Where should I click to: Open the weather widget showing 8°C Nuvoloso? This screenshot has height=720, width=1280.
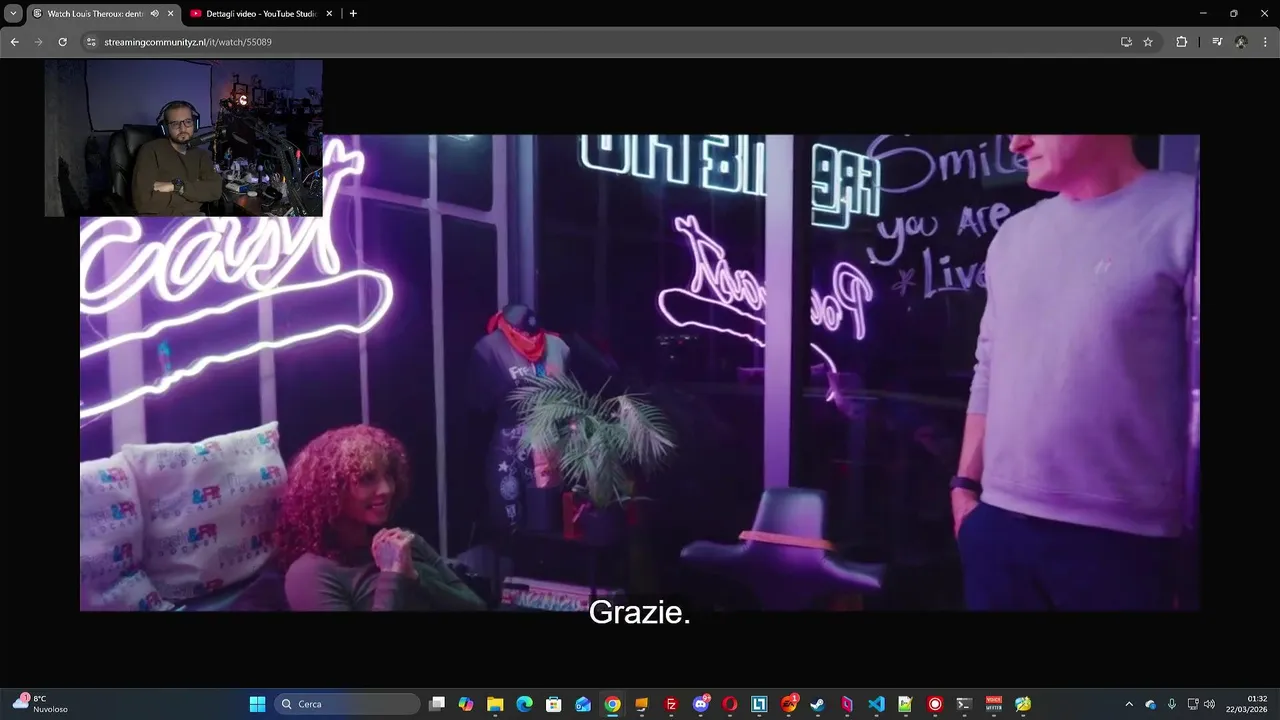[42, 704]
